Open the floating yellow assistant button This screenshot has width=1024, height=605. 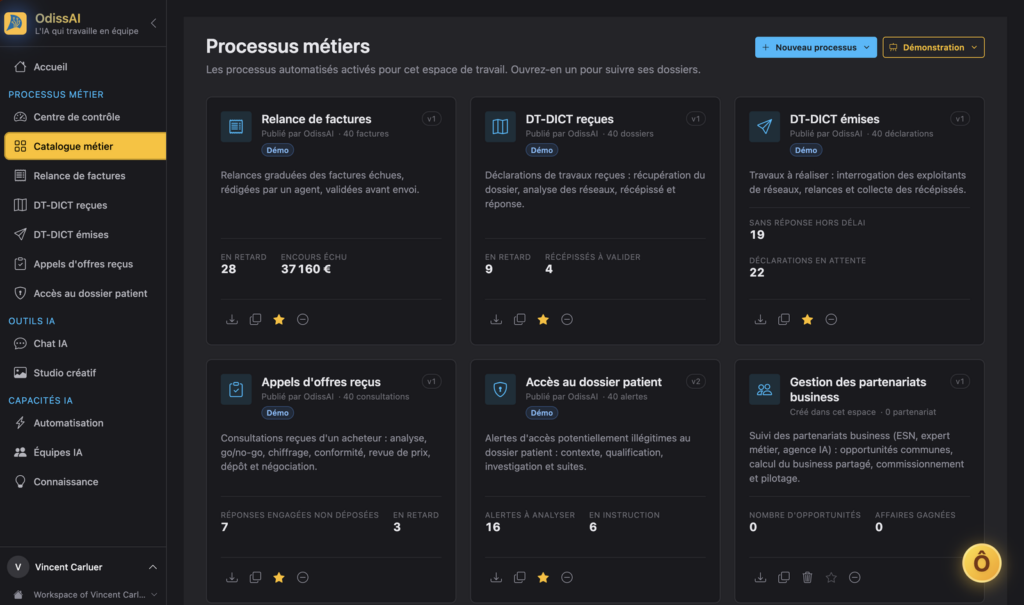pos(981,563)
